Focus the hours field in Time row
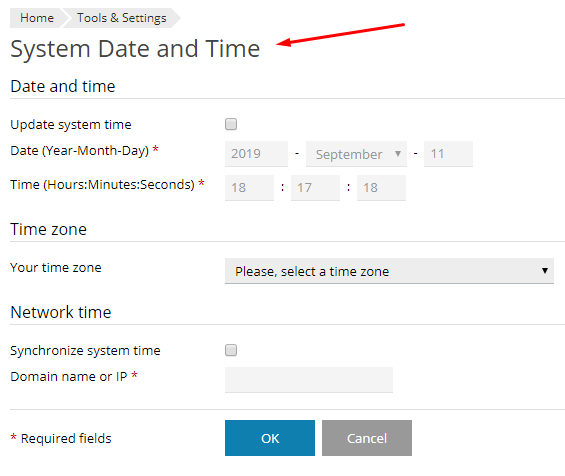 tap(249, 188)
